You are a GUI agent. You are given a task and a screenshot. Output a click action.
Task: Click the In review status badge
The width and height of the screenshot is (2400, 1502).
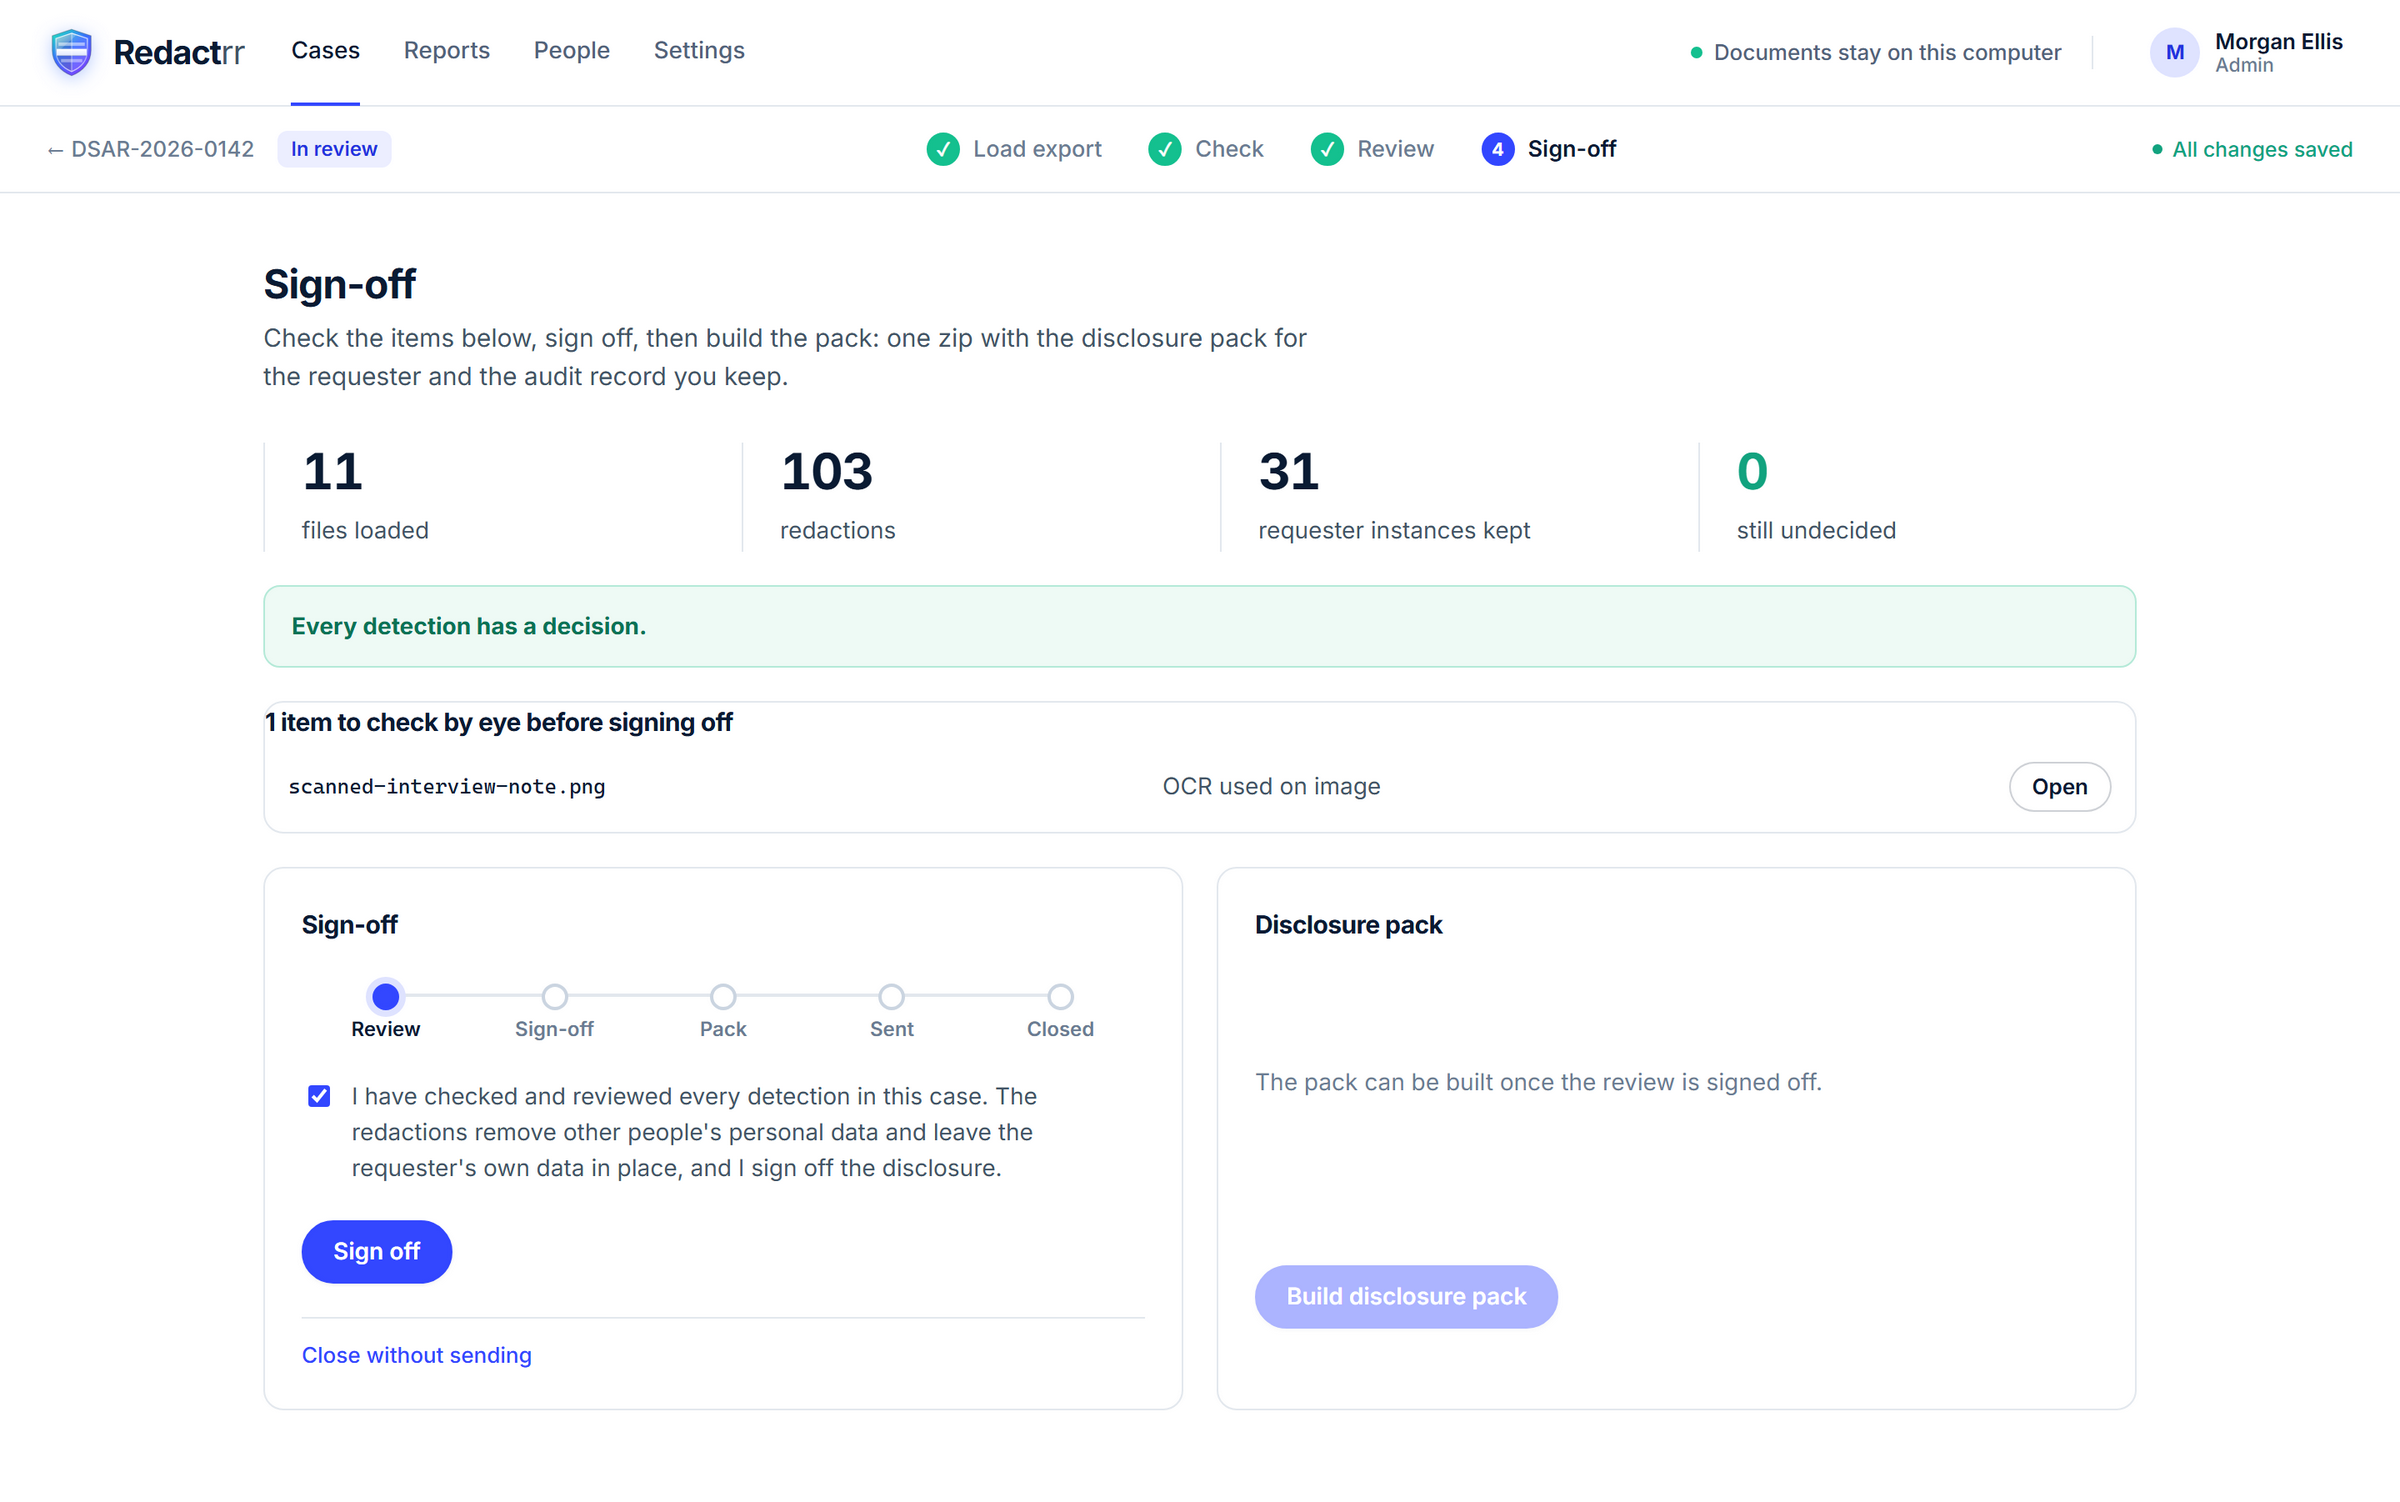[334, 149]
